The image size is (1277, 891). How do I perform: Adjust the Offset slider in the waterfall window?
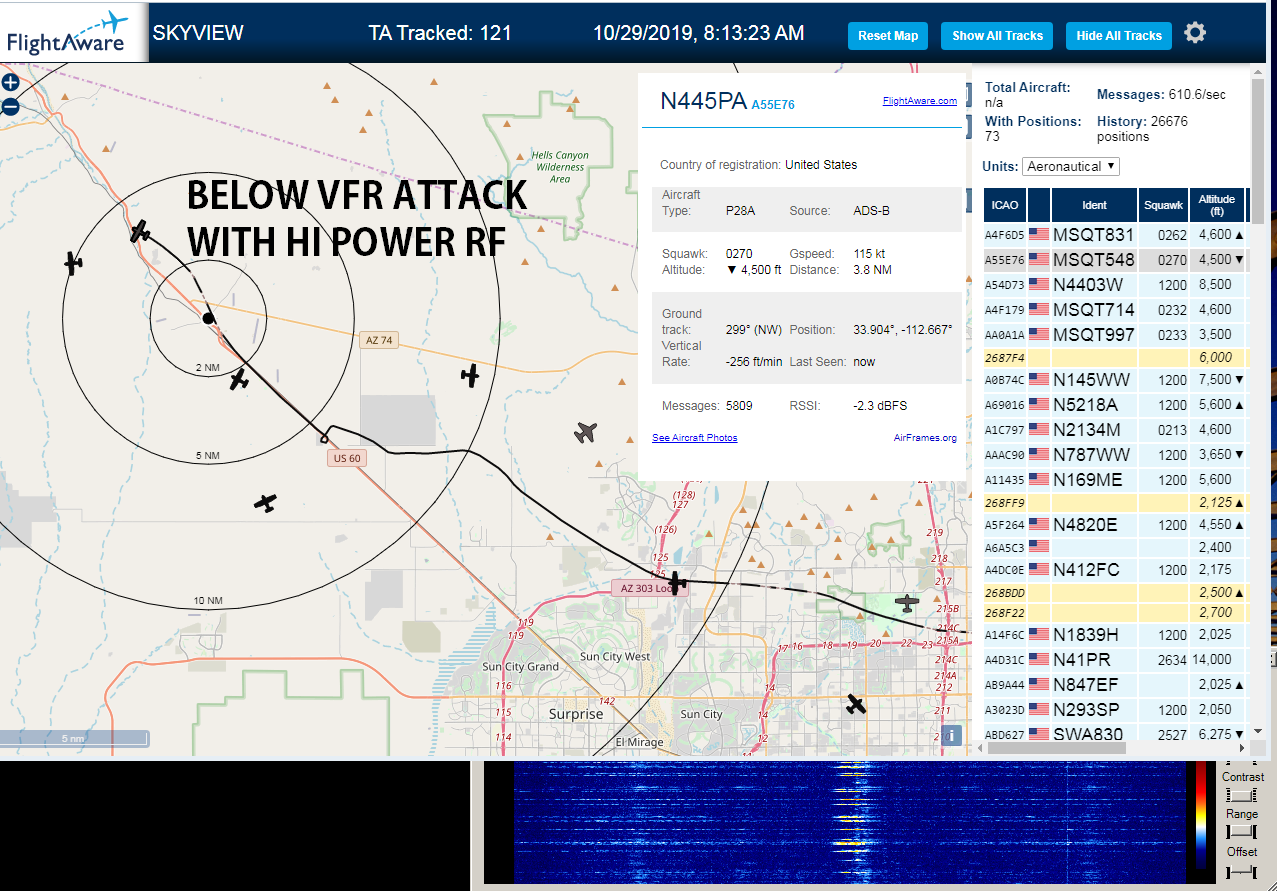tap(1241, 872)
